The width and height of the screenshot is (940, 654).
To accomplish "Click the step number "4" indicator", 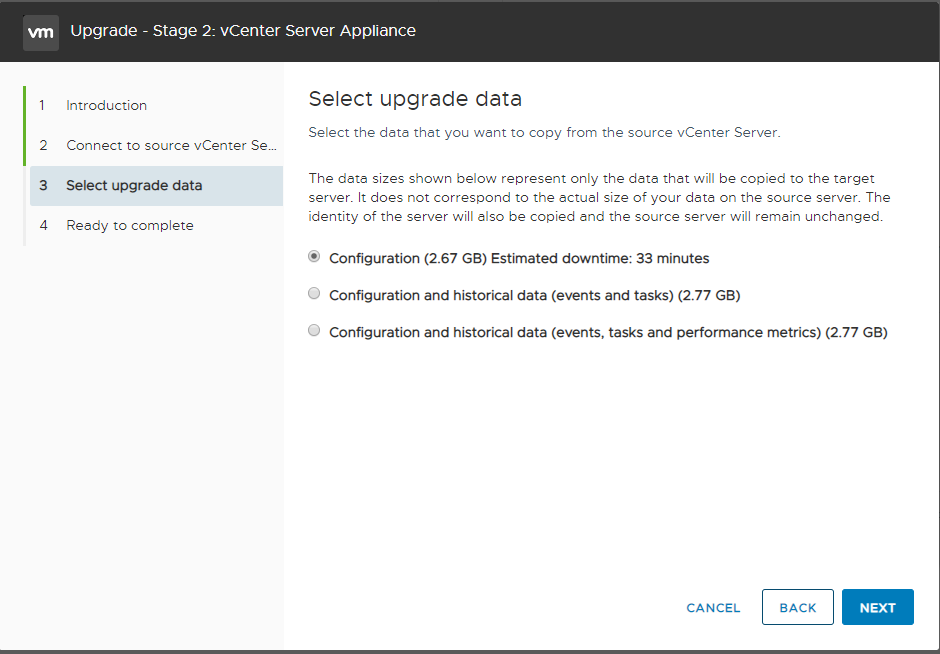I will pyautogui.click(x=43, y=225).
